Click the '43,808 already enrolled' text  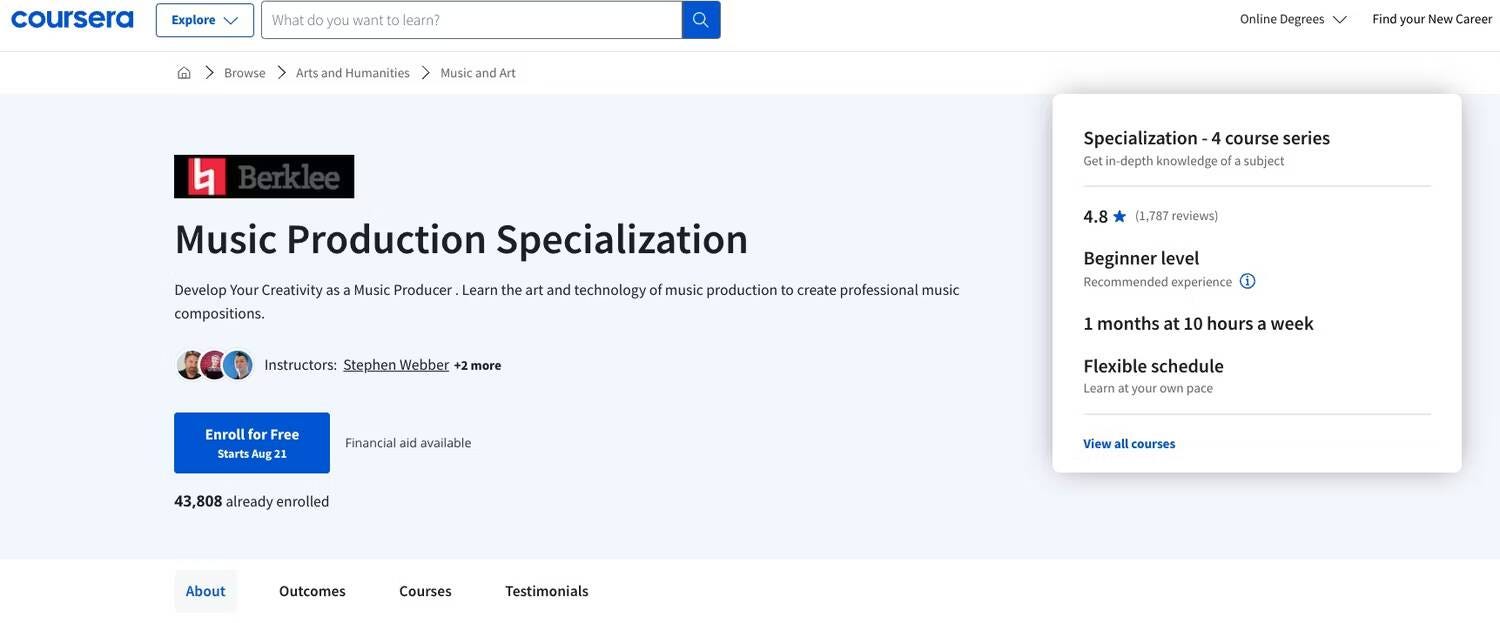[x=252, y=501]
